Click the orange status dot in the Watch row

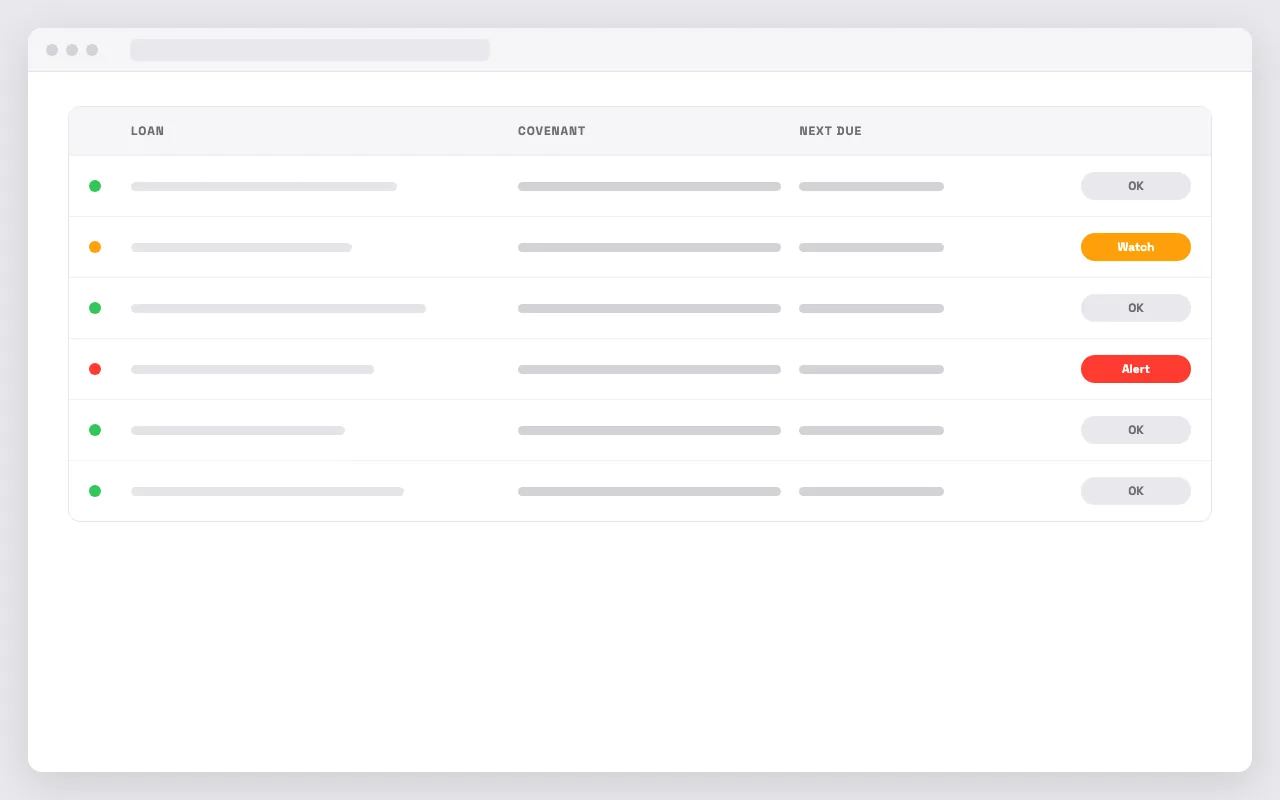95,247
